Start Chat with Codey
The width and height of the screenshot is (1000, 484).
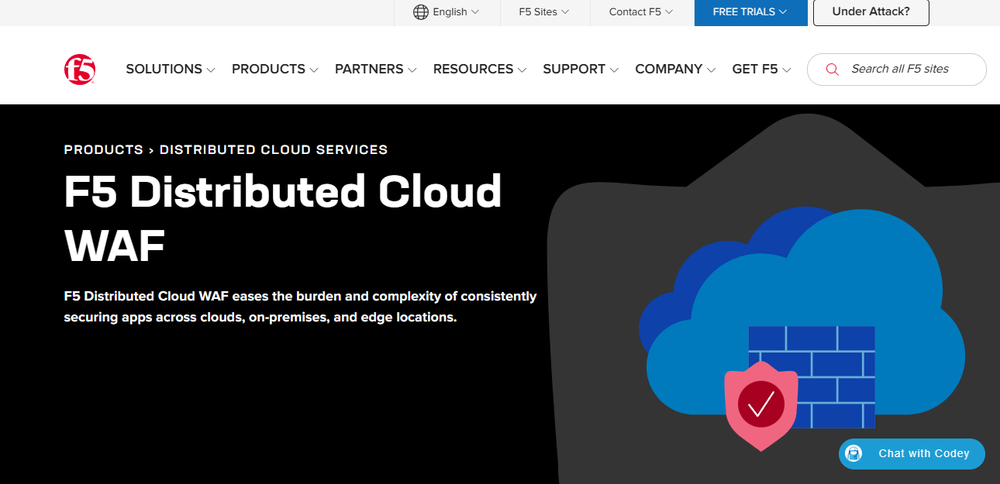912,453
